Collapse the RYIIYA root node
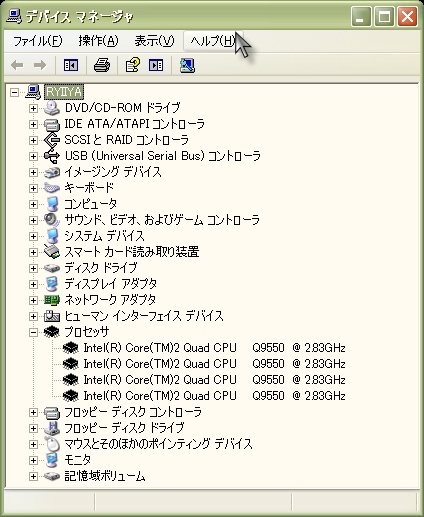The width and height of the screenshot is (424, 517). point(14,92)
